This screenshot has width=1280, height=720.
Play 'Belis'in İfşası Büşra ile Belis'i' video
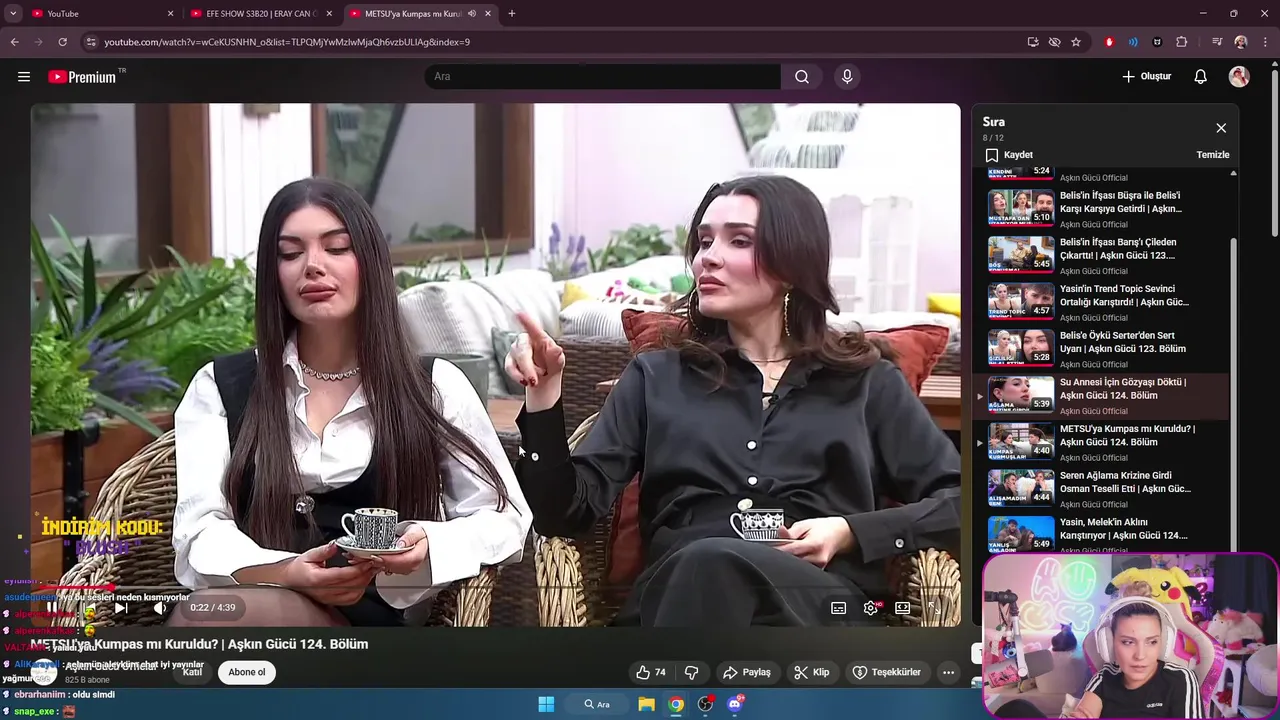tap(1100, 208)
